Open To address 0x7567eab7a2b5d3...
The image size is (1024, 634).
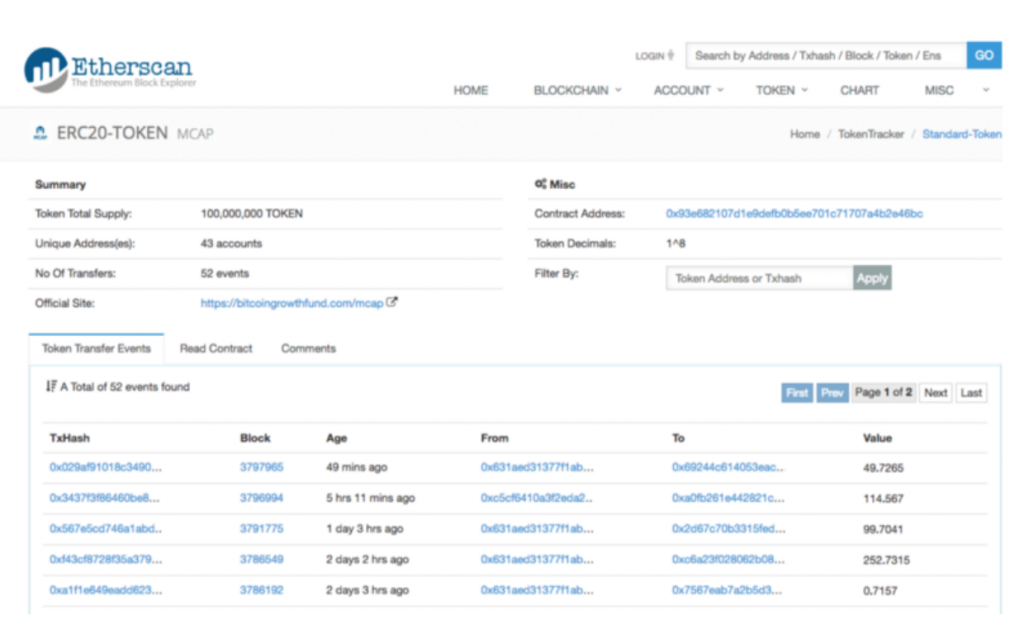[727, 590]
